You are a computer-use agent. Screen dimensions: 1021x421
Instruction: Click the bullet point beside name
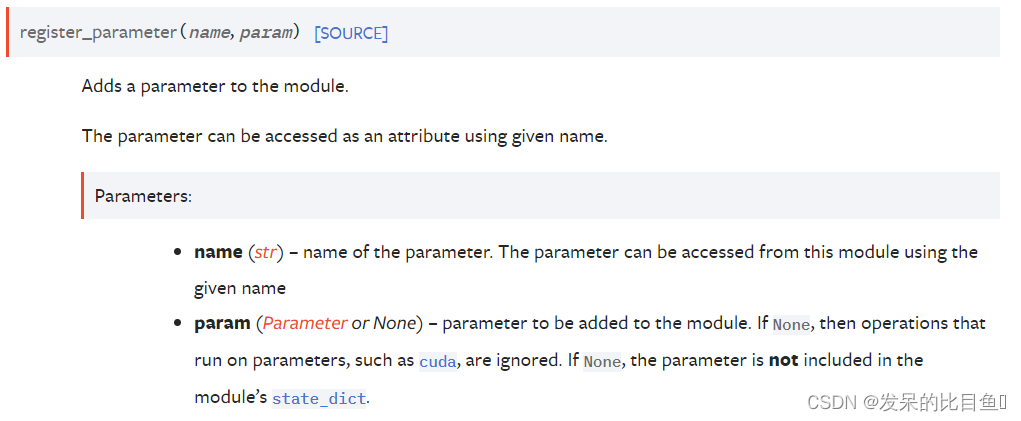pyautogui.click(x=177, y=253)
